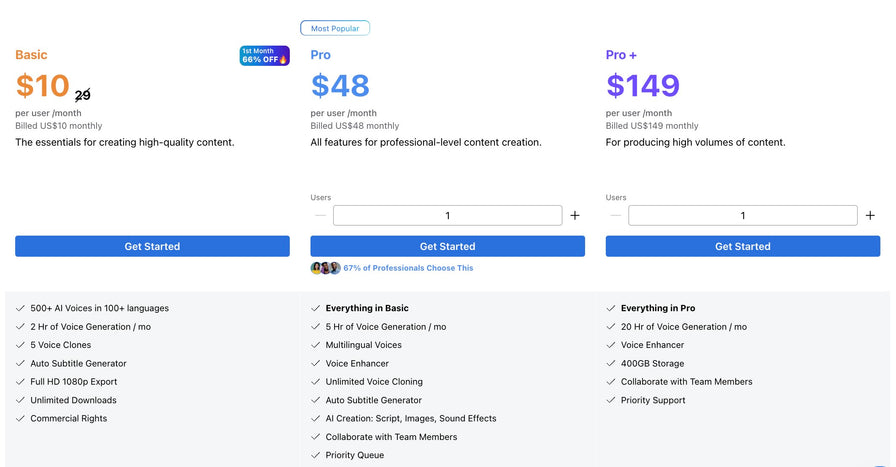The width and height of the screenshot is (896, 467).
Task: Click checkmark beside Commercial Rights
Action: pyautogui.click(x=21, y=418)
